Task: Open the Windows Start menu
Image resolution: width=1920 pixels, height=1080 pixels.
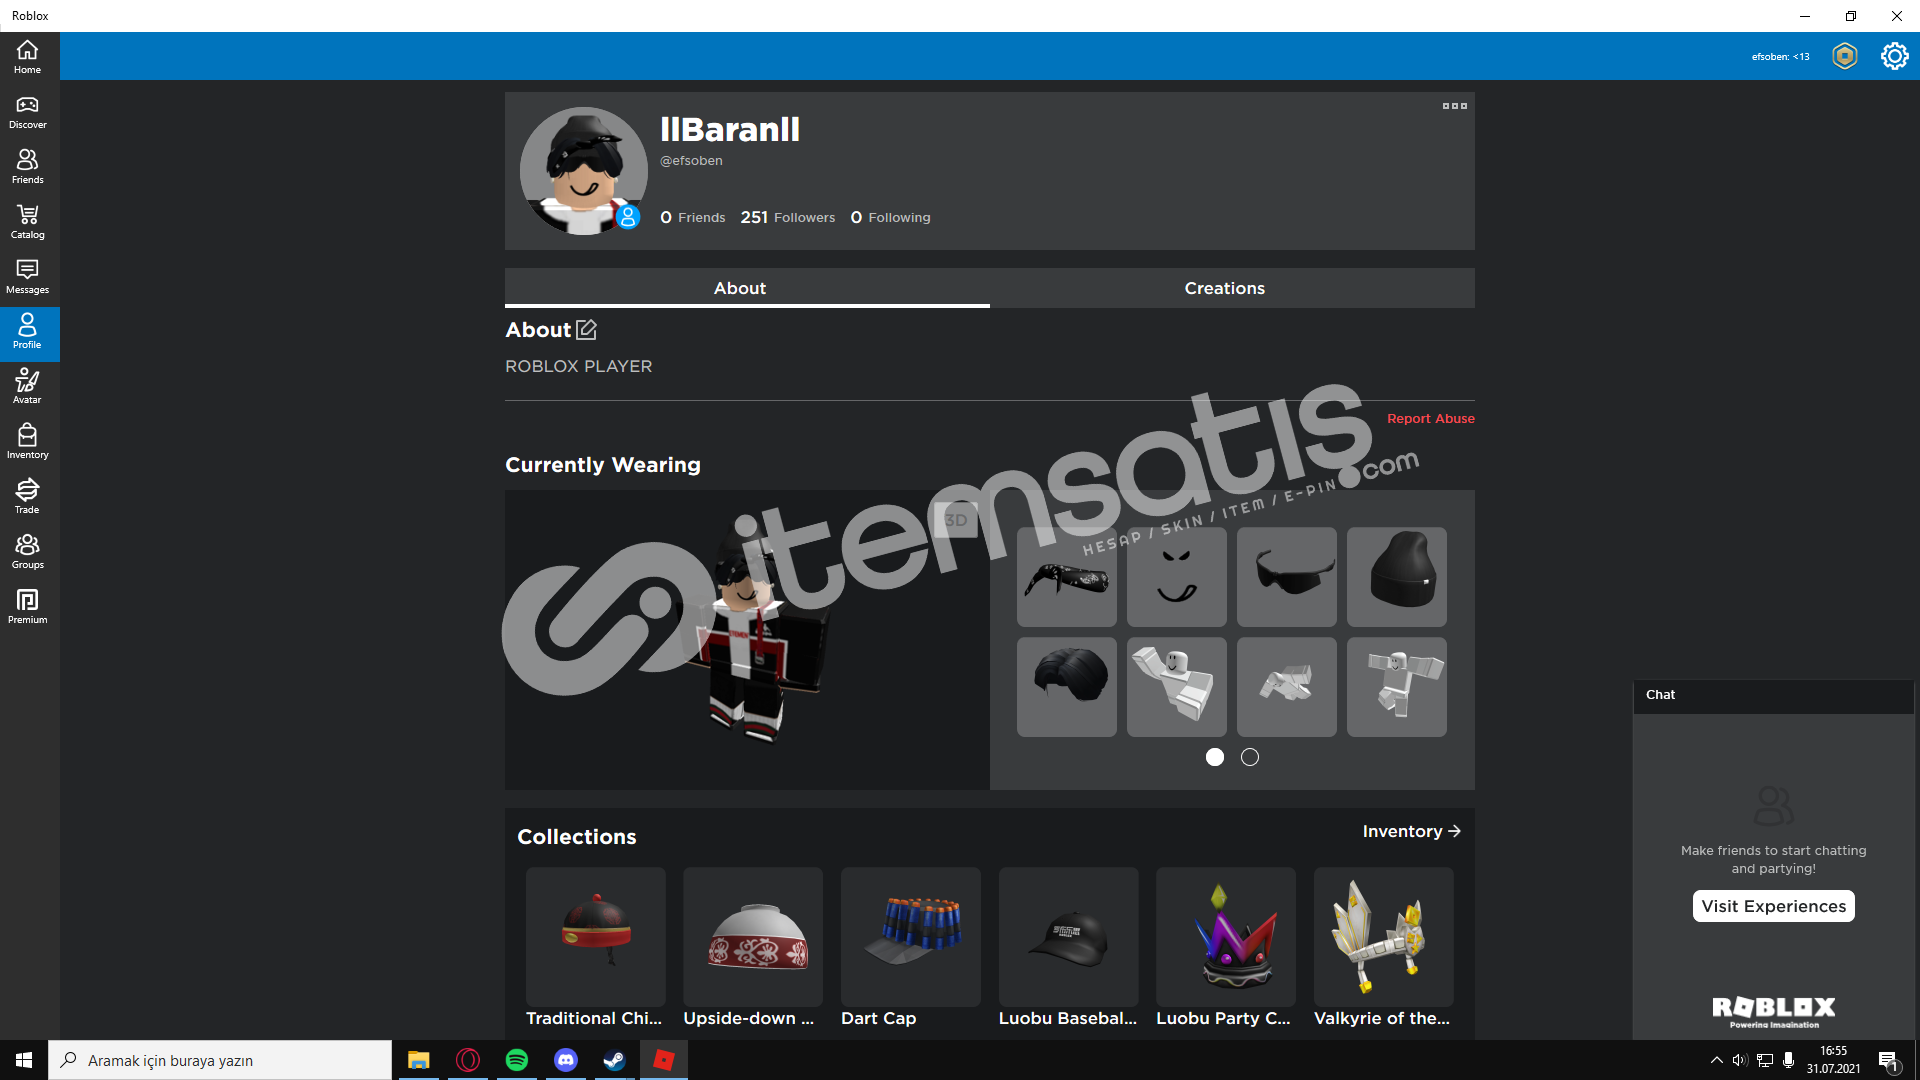Action: (x=24, y=1060)
